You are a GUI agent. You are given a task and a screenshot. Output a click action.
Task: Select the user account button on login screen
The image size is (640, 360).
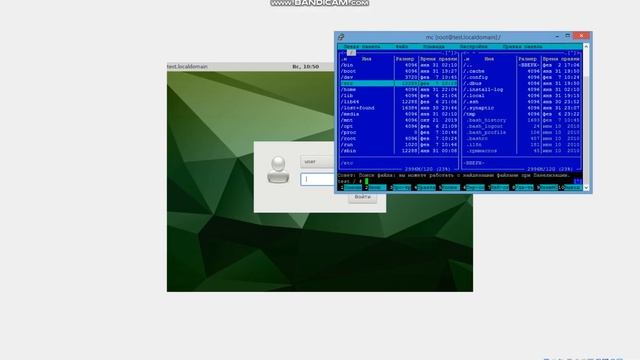tap(318, 162)
